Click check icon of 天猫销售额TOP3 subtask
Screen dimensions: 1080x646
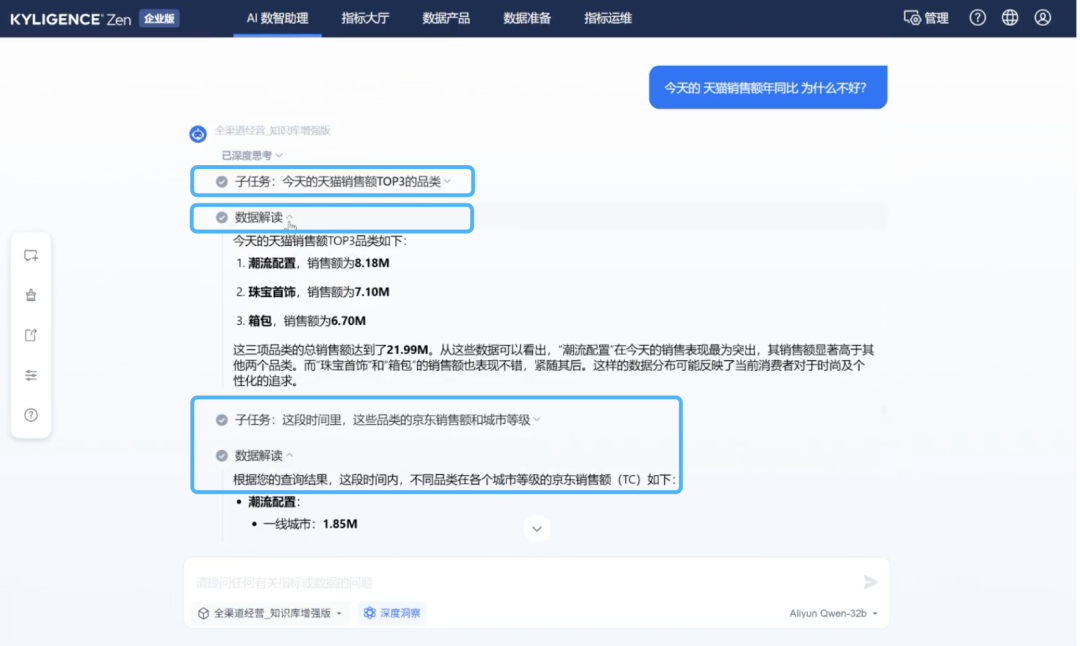(x=221, y=182)
